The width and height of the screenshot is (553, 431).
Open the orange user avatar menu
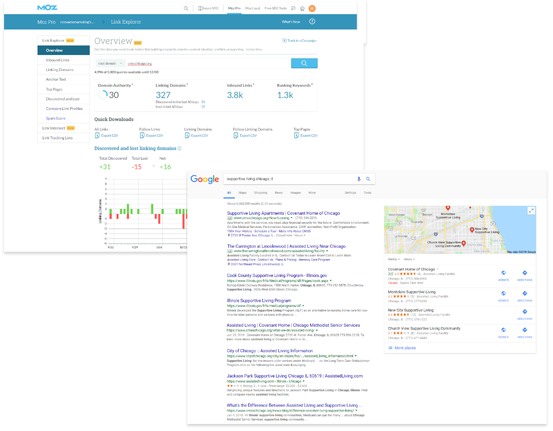point(312,8)
